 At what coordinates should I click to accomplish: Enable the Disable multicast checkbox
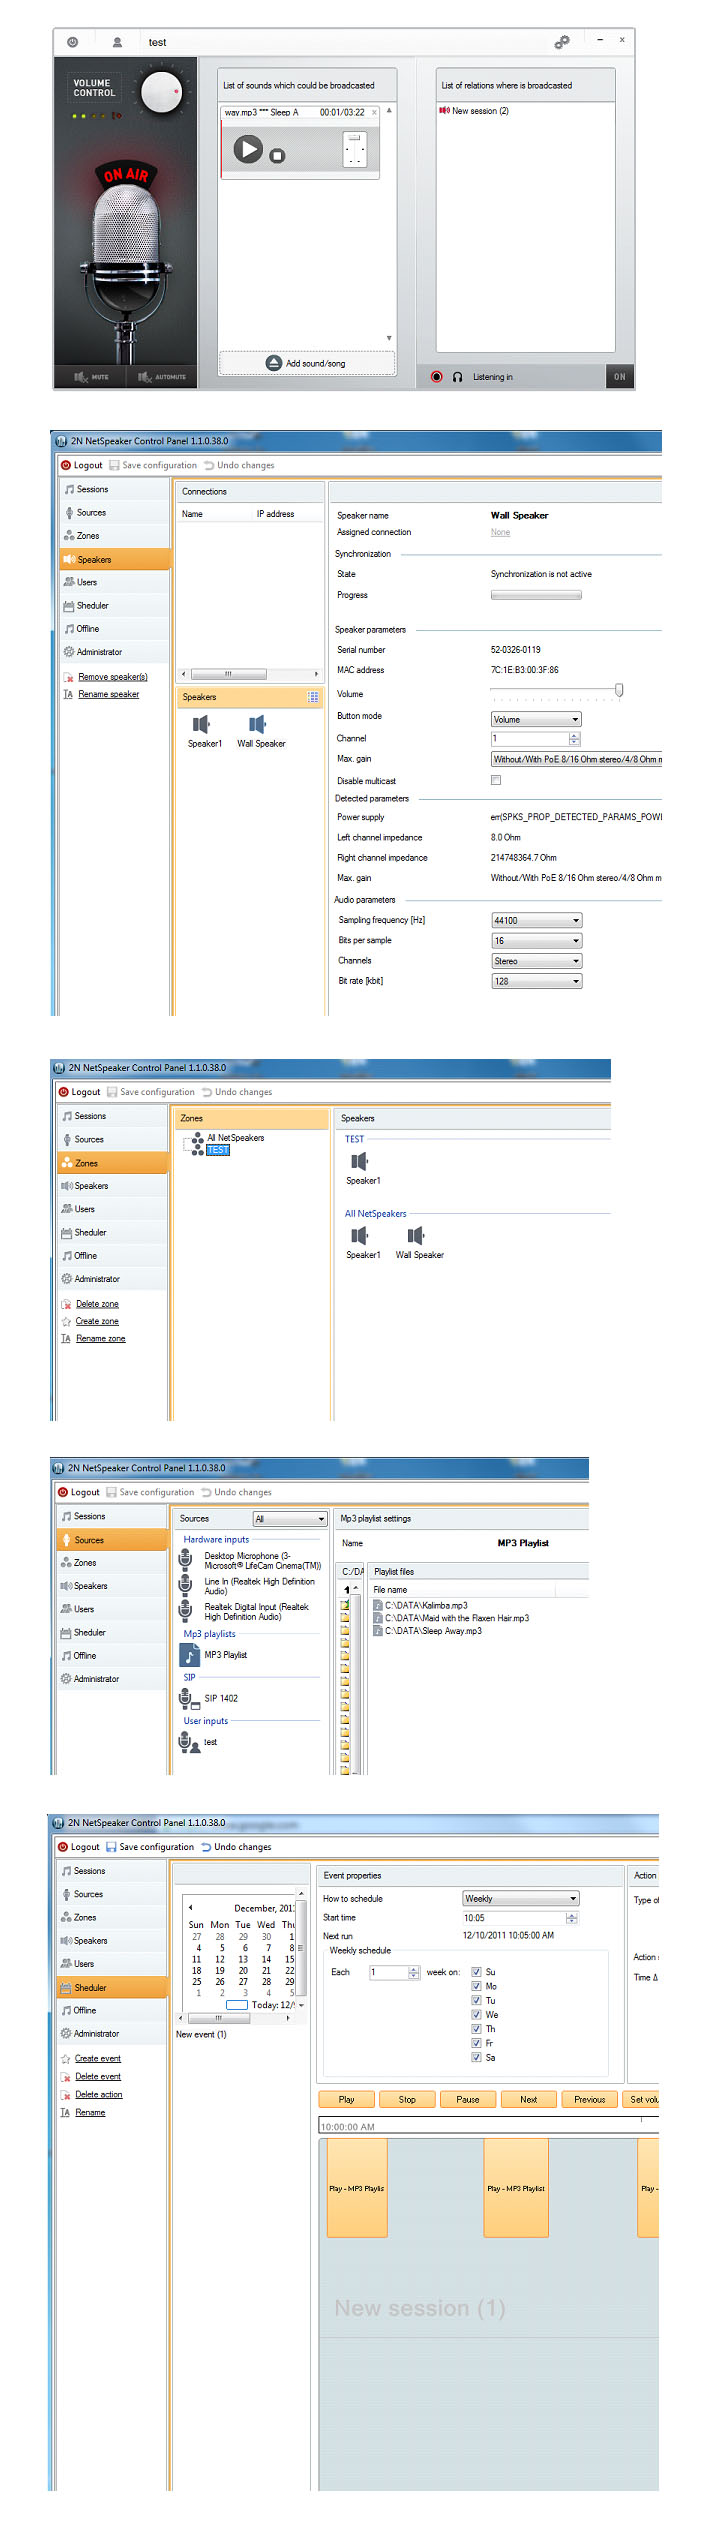(x=496, y=780)
